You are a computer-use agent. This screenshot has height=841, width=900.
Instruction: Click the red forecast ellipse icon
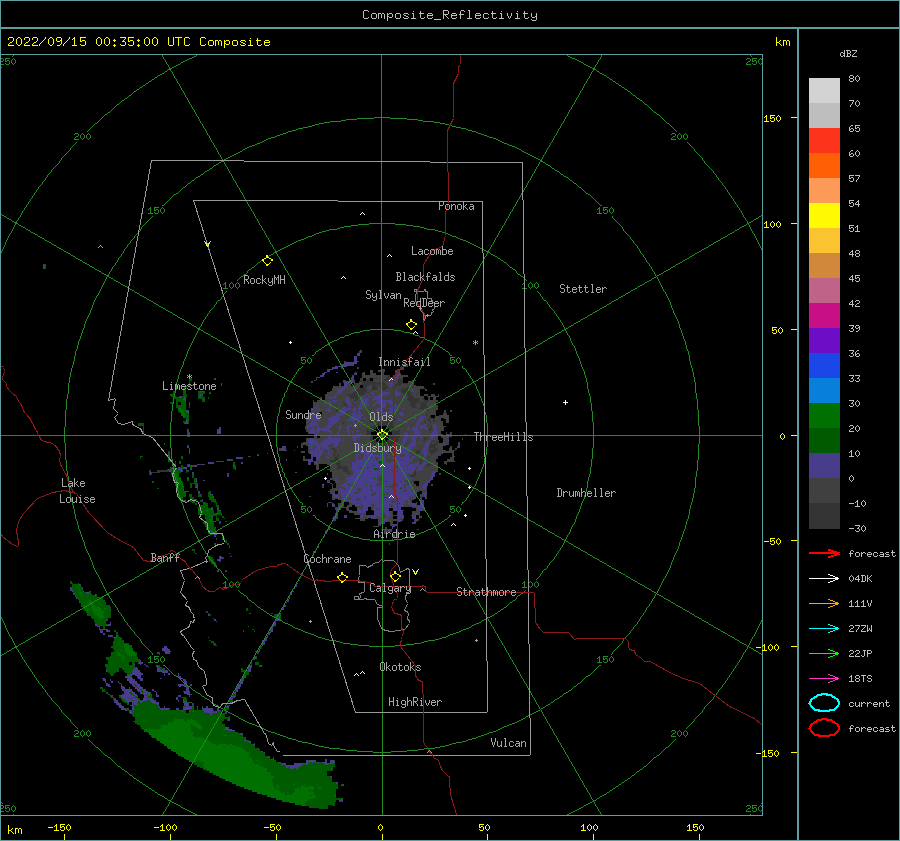(824, 728)
